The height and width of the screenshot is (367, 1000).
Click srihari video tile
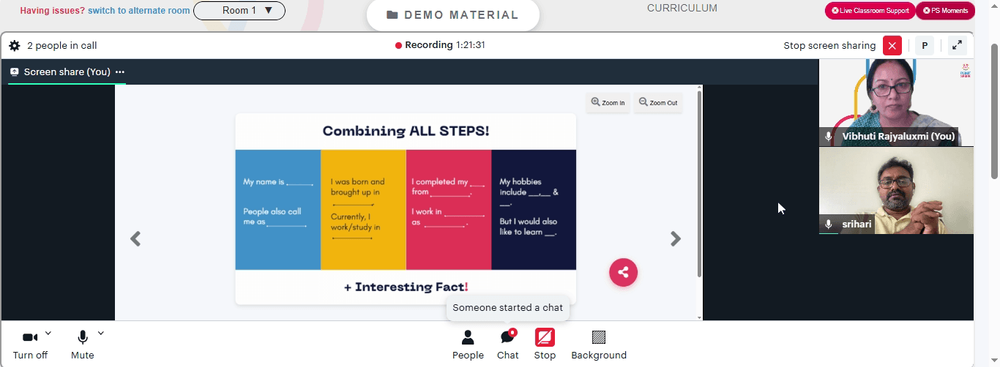click(x=896, y=191)
